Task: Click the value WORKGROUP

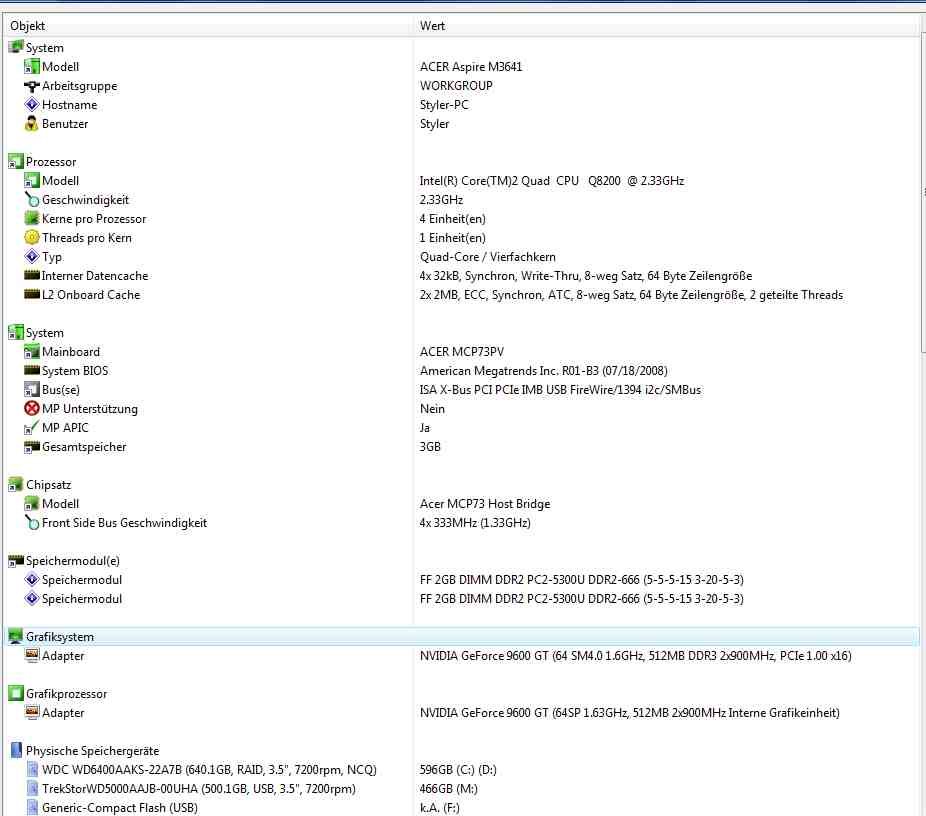Action: 456,86
